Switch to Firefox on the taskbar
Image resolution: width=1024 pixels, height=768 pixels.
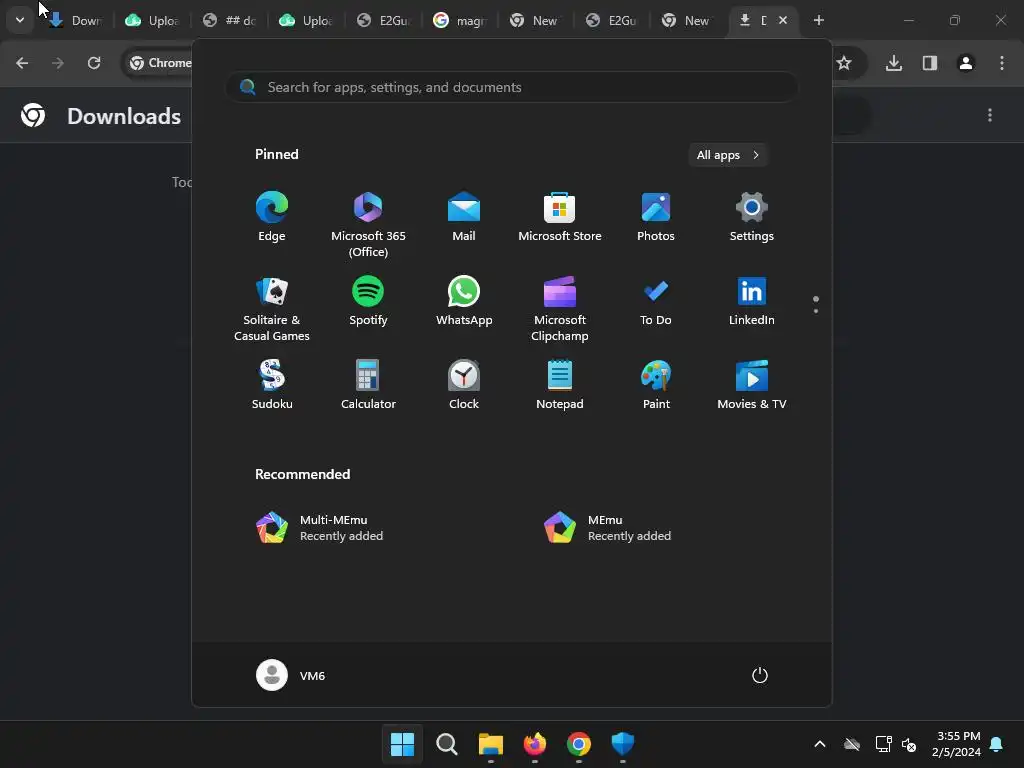point(535,744)
